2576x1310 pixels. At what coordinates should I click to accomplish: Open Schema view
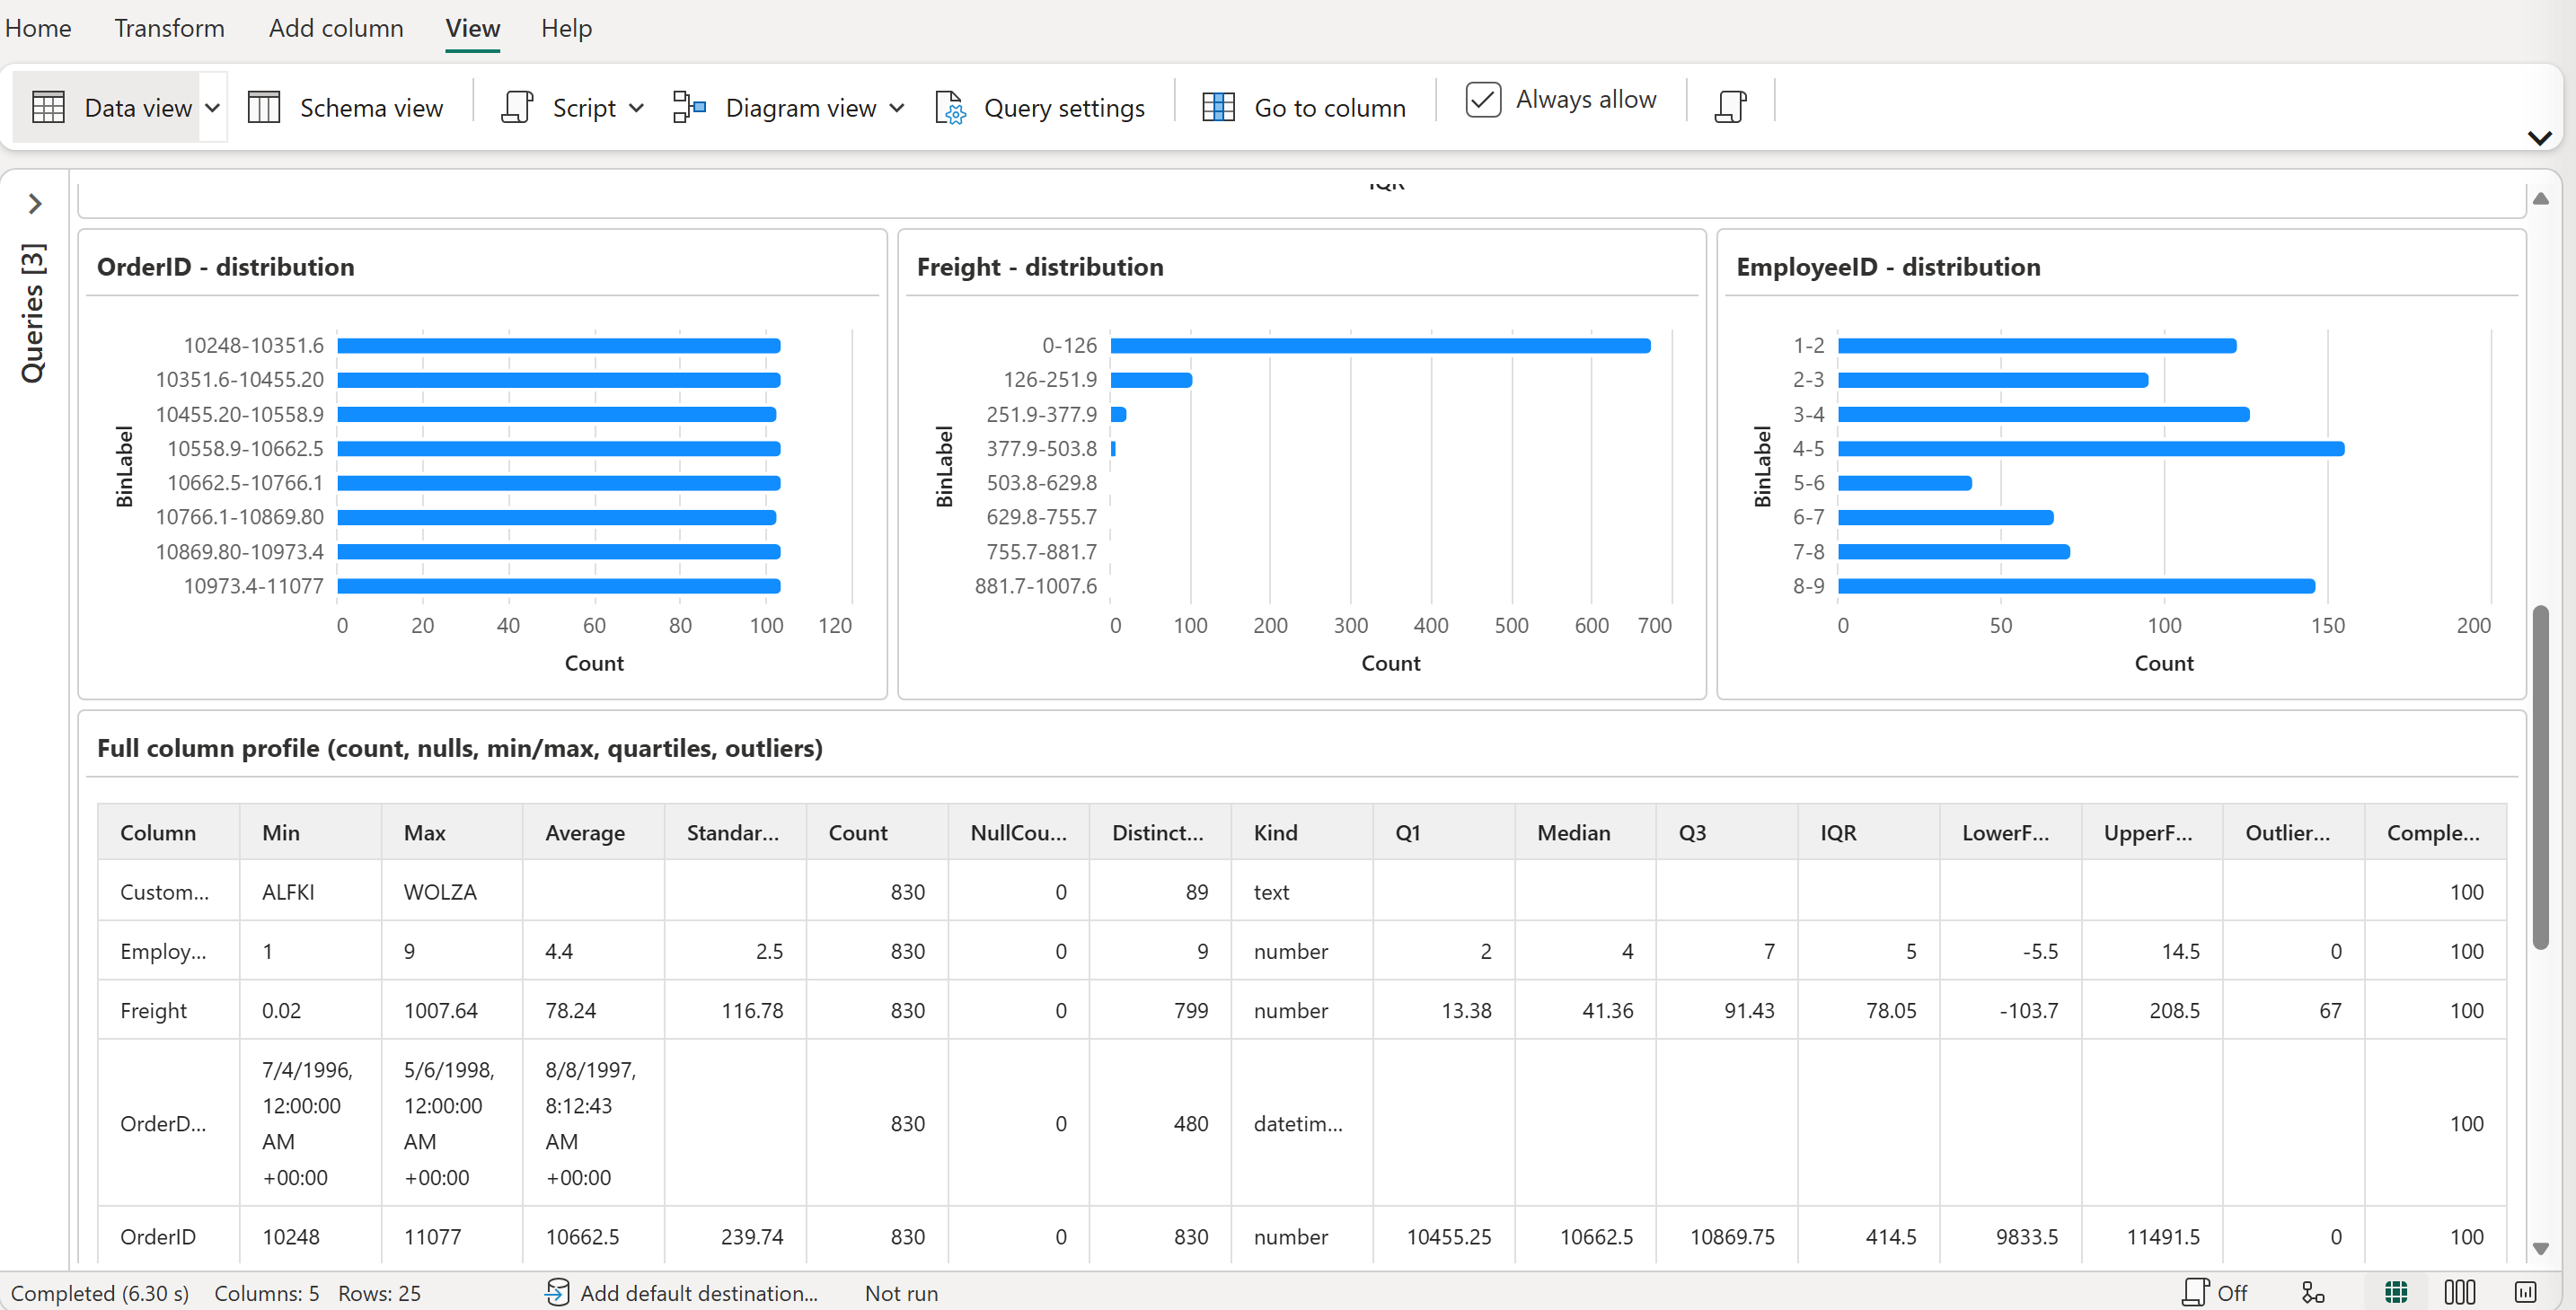pyautogui.click(x=345, y=107)
